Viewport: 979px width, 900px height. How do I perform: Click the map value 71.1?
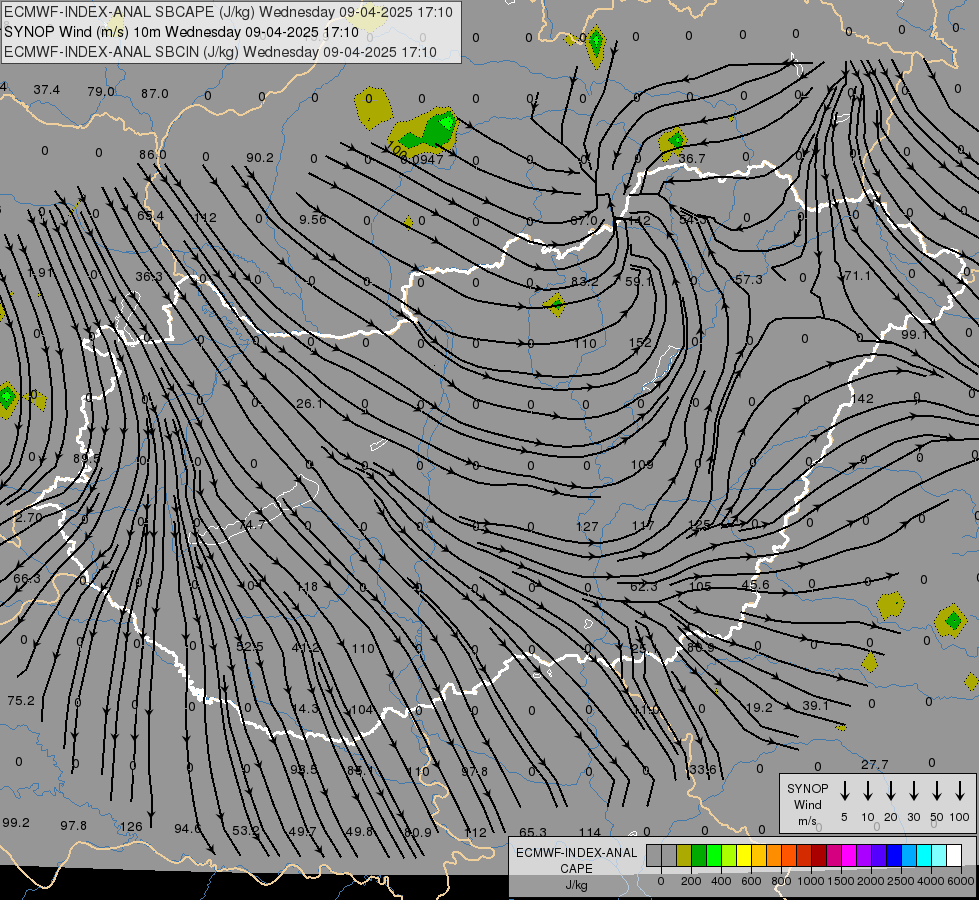click(x=857, y=275)
